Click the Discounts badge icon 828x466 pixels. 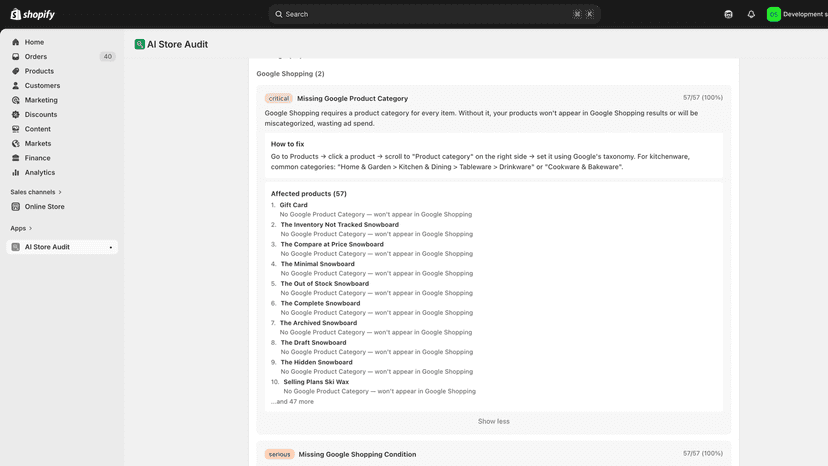(x=15, y=114)
